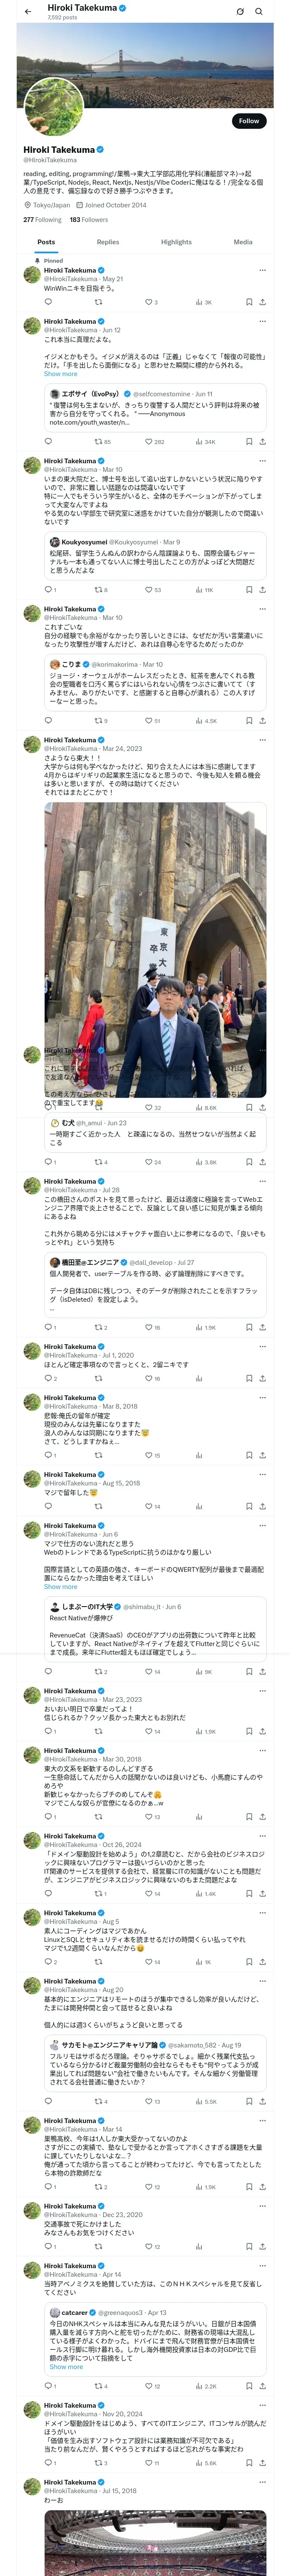Repost the pinned May 21 post
Image resolution: width=290 pixels, height=2576 pixels.
(x=98, y=301)
